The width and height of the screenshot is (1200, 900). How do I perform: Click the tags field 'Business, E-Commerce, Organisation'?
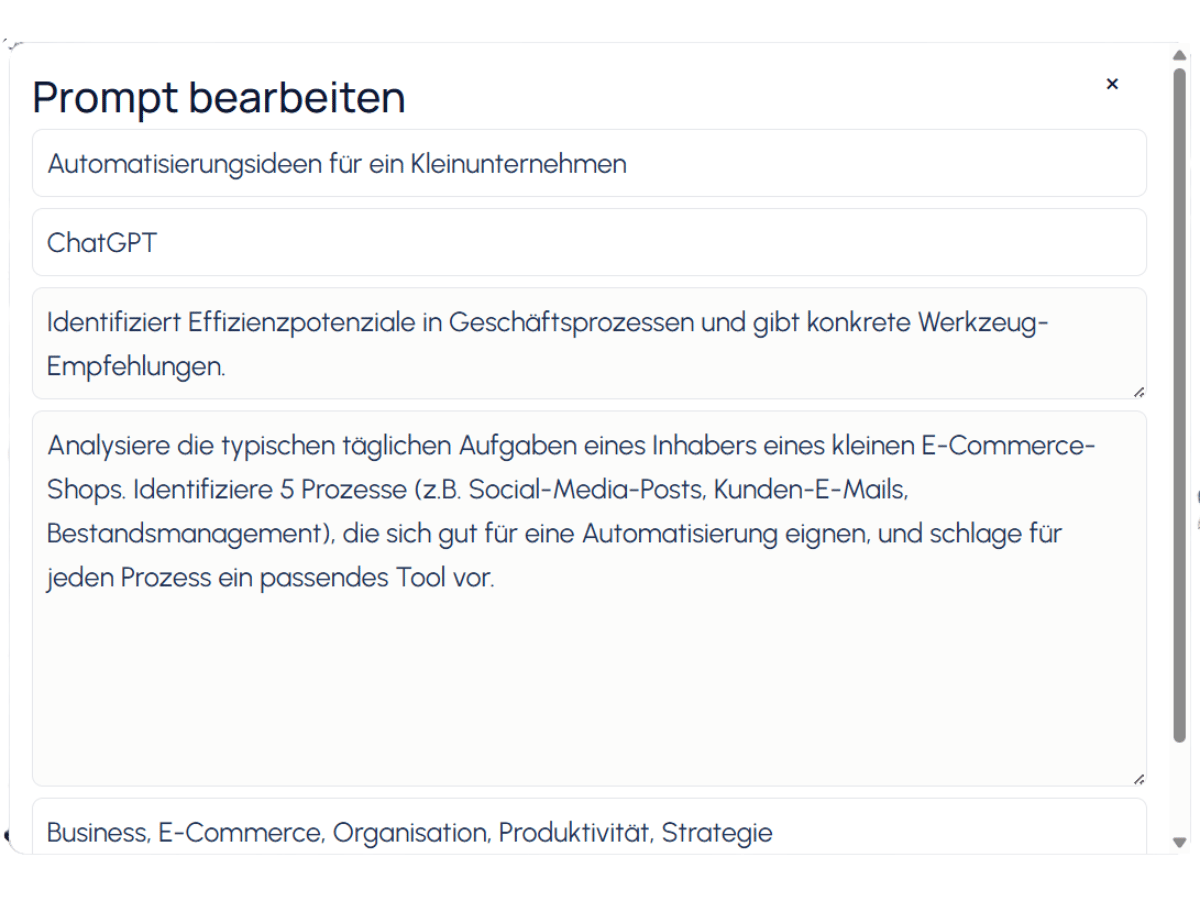click(x=589, y=826)
